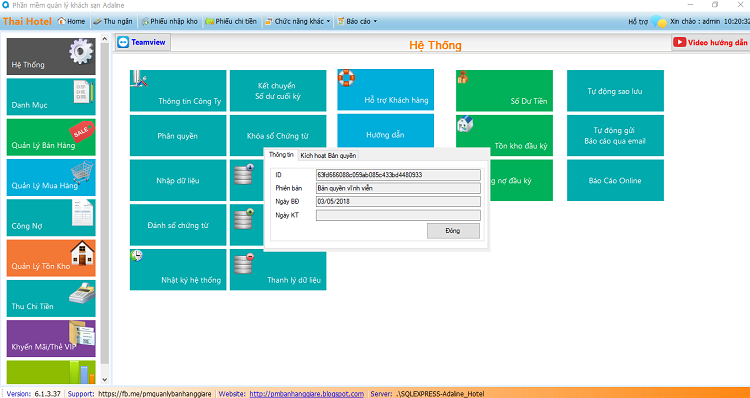Select Hệ Thống sidebar tile
The height and width of the screenshot is (398, 750).
(x=51, y=56)
